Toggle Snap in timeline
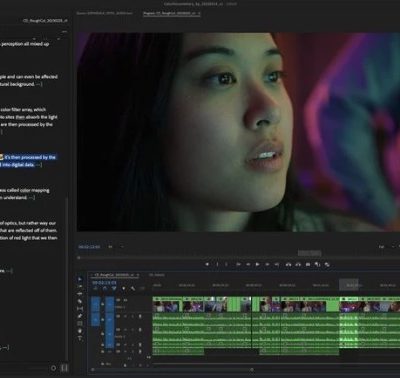 pos(105,288)
